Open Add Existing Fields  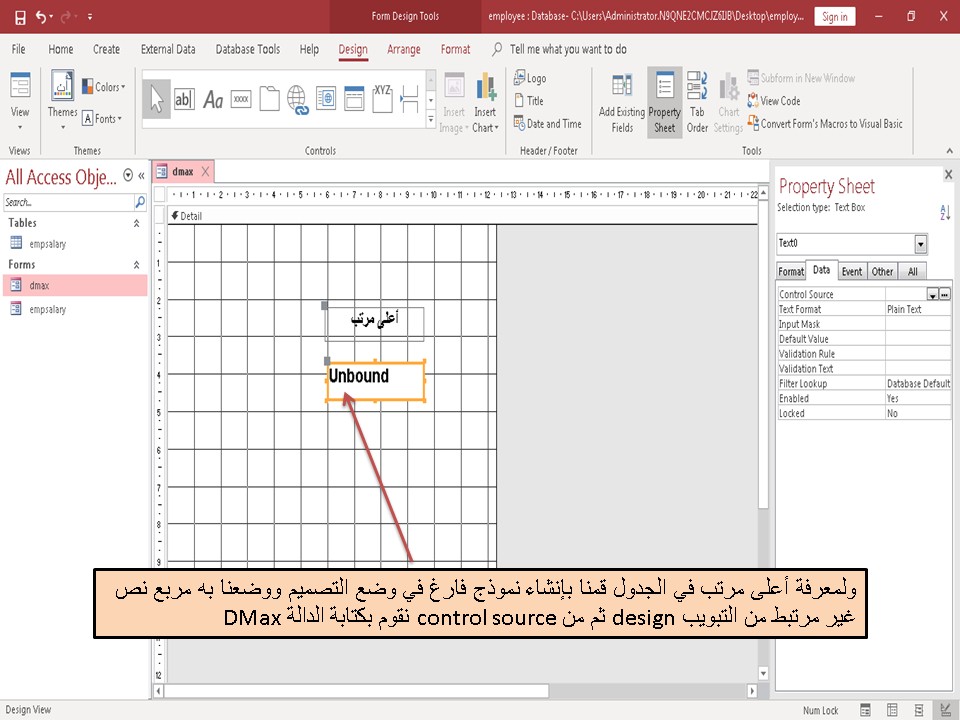pos(622,98)
